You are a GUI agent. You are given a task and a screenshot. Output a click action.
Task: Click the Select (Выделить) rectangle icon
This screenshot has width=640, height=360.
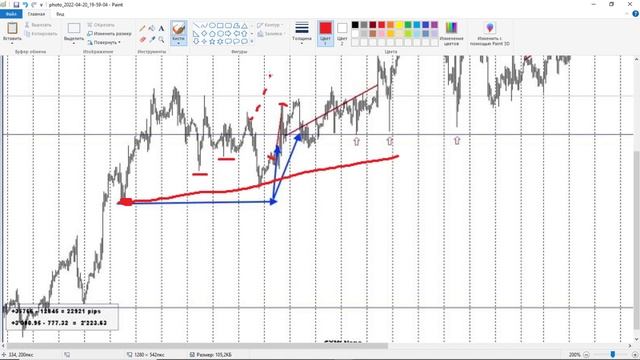coord(74,28)
